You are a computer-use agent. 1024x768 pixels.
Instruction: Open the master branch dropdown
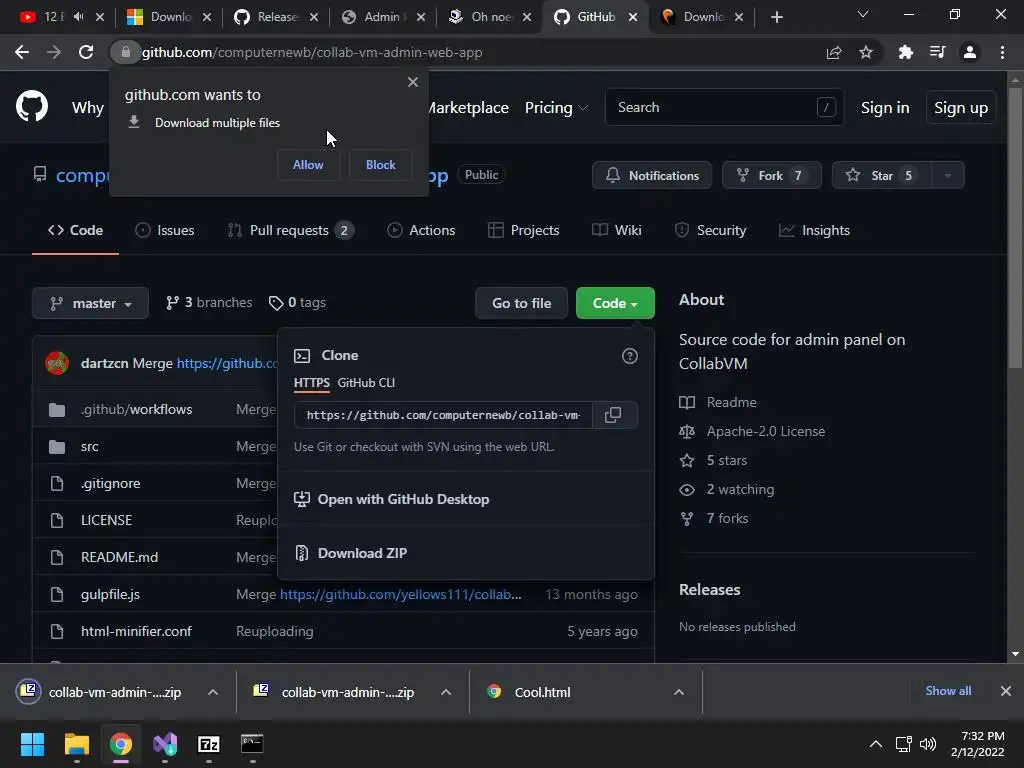point(90,303)
